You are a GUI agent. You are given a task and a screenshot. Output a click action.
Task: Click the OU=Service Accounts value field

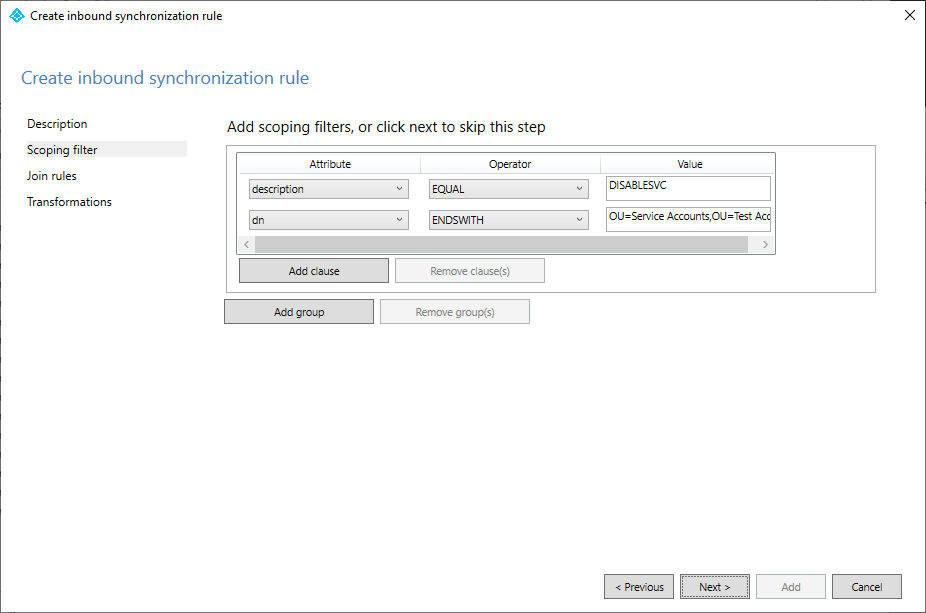[688, 220]
